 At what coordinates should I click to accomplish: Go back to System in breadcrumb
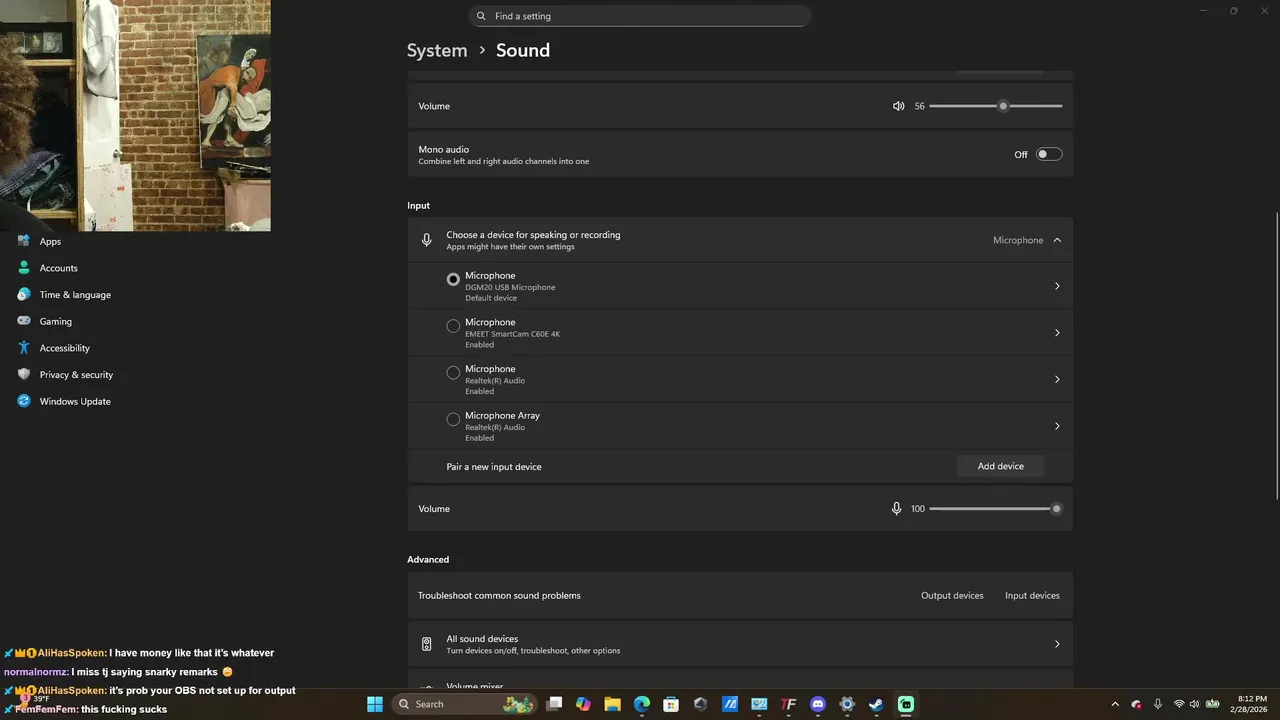coord(437,50)
